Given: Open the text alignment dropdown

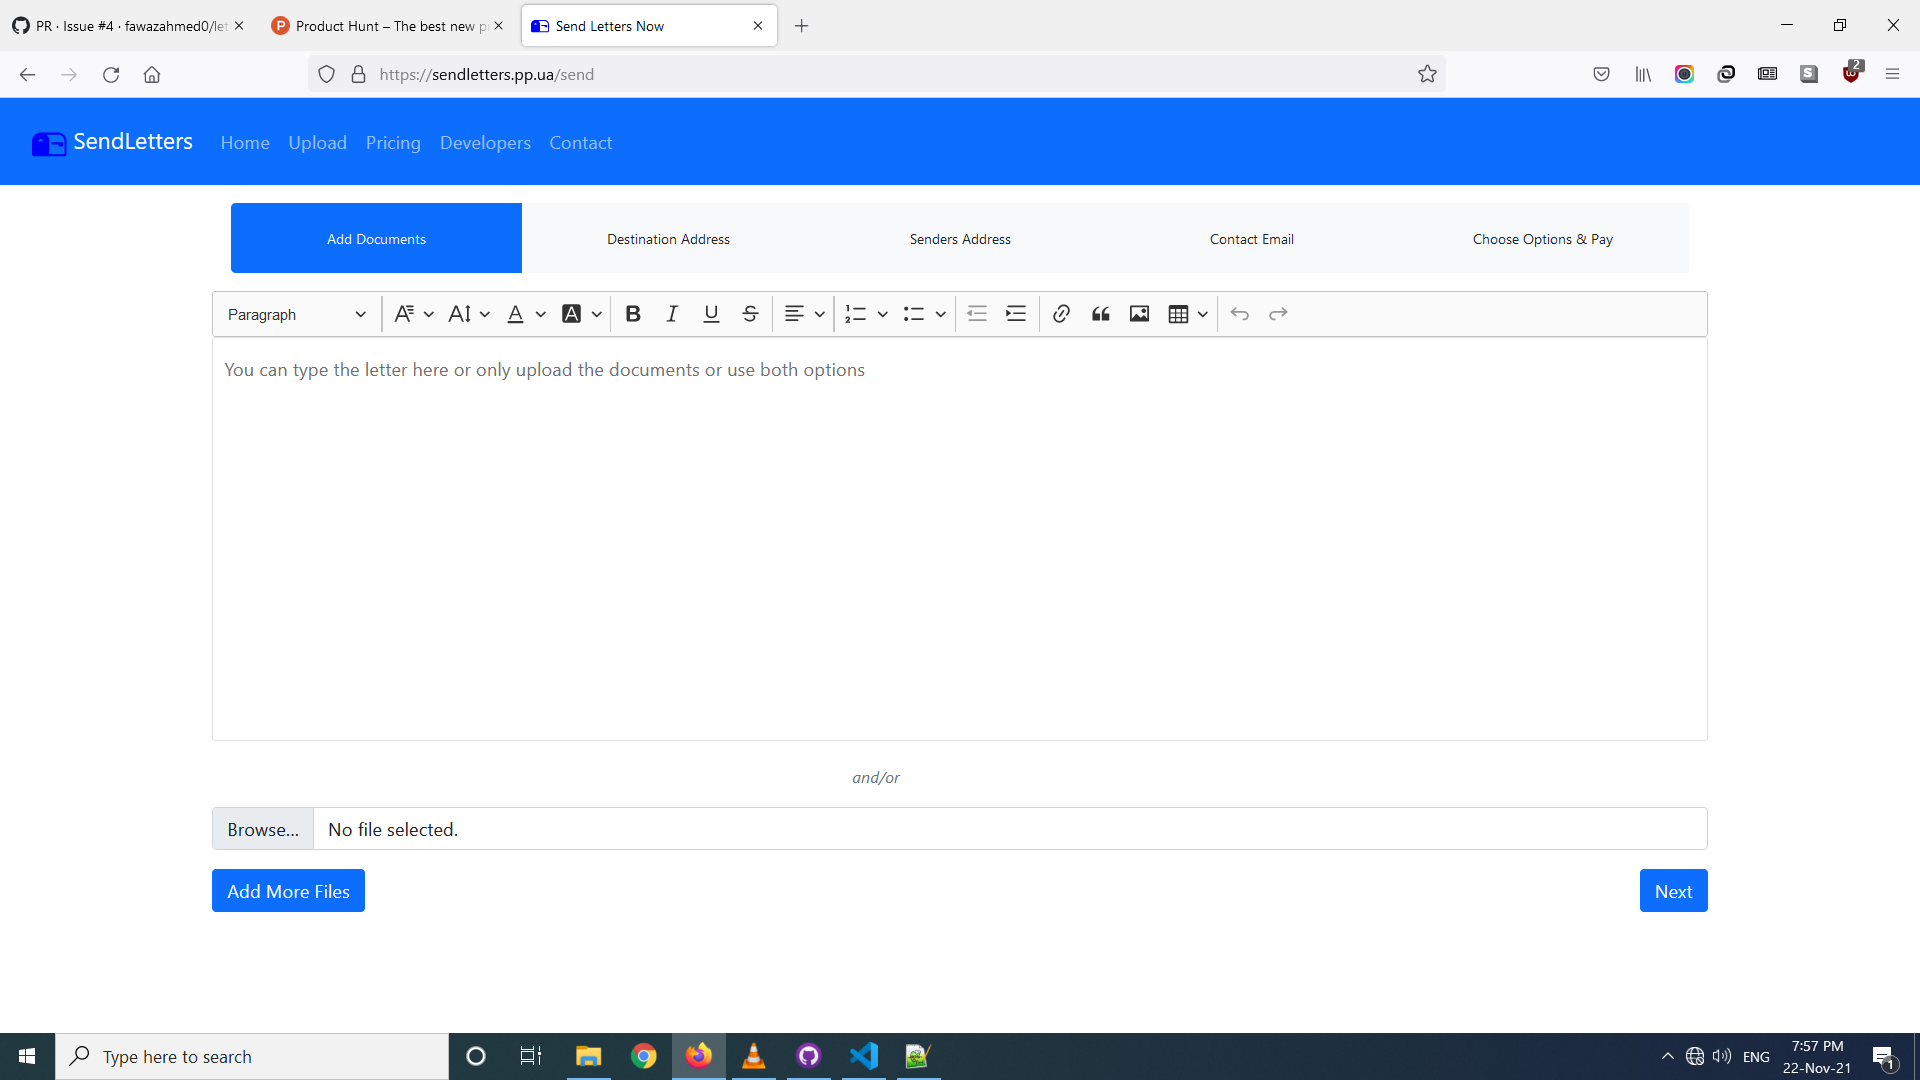Looking at the screenshot, I should [804, 314].
